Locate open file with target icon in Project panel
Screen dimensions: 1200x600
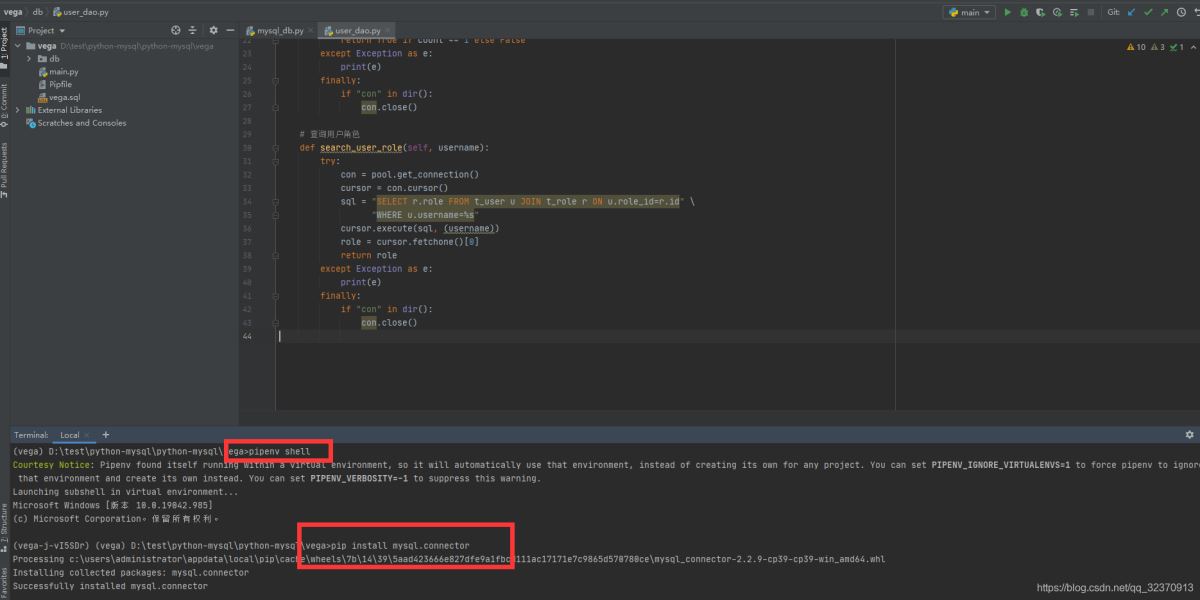coord(175,30)
